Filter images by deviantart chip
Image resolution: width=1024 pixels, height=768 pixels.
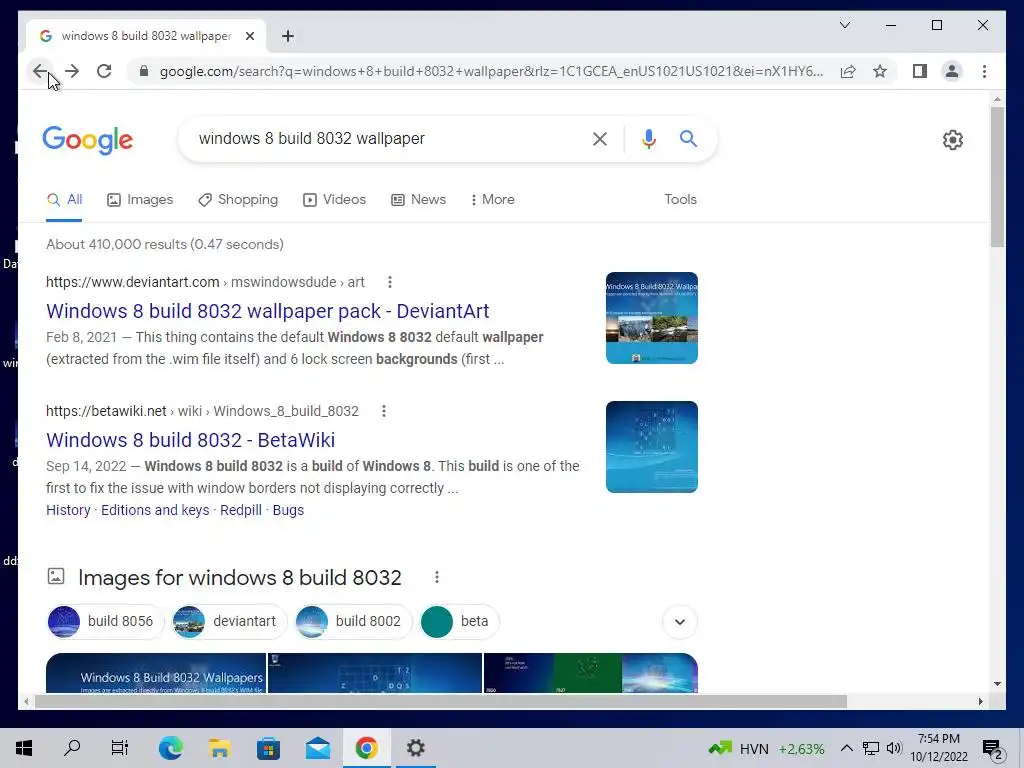[x=229, y=621]
